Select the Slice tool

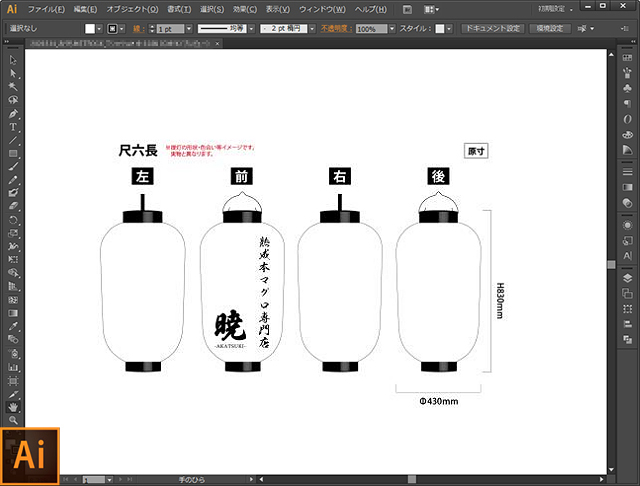pos(13,395)
